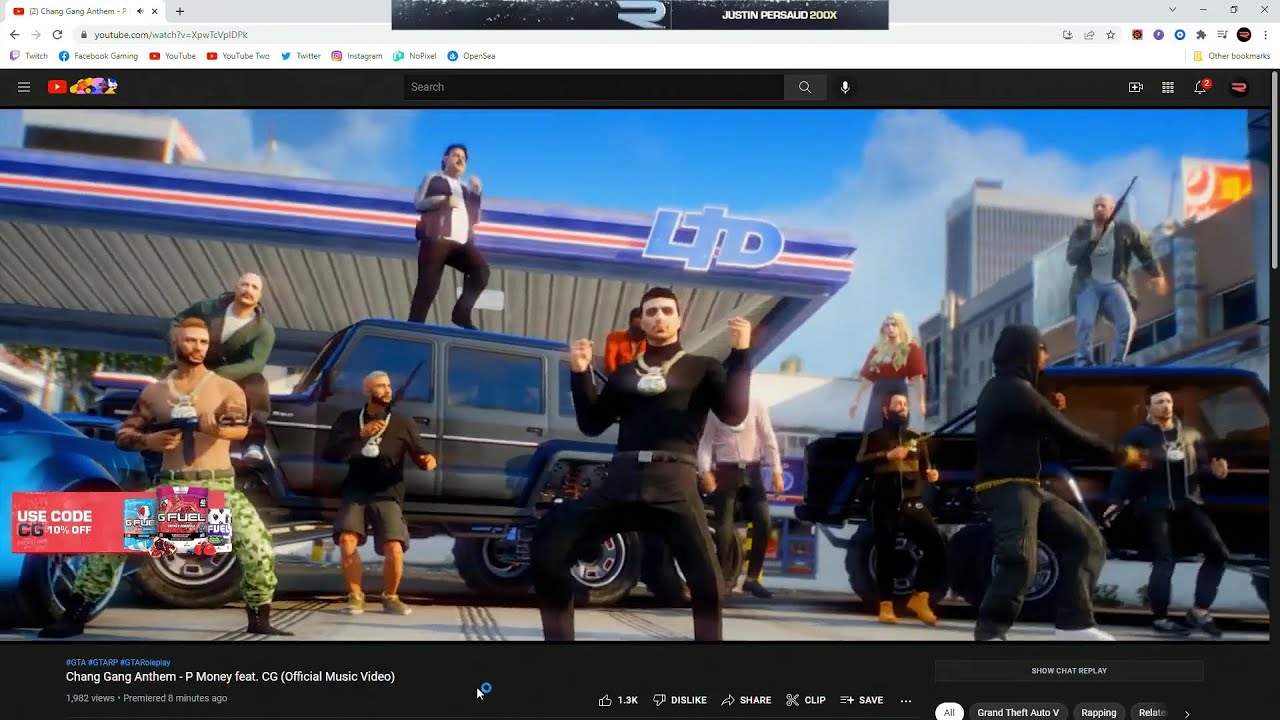Open the Twitch bookmark
Screen dimensions: 1280x720
(x=29, y=56)
